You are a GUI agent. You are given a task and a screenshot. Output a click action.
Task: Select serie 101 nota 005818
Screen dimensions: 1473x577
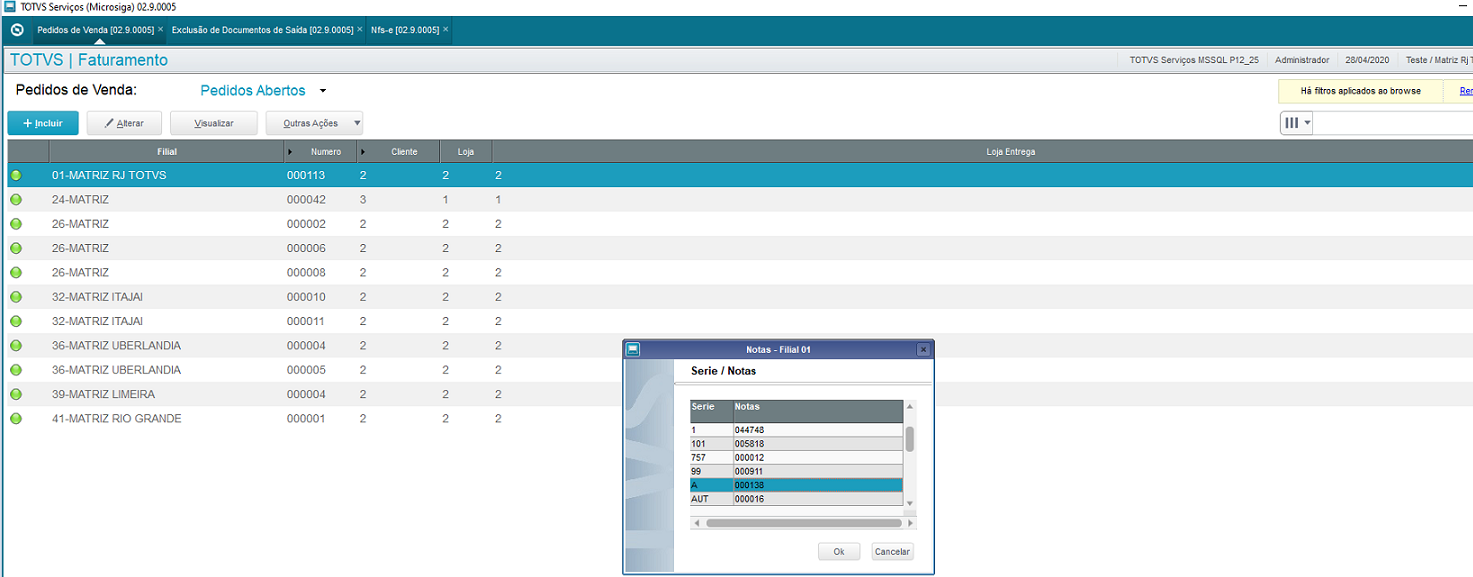pyautogui.click(x=796, y=444)
